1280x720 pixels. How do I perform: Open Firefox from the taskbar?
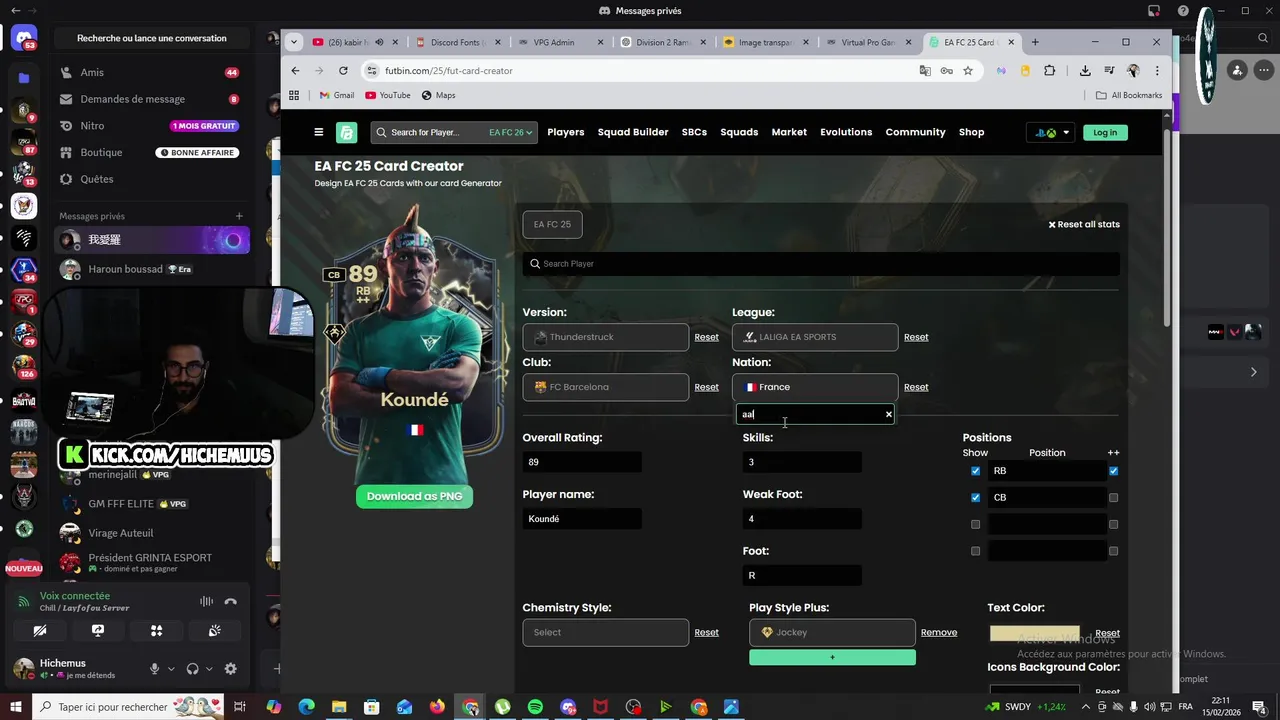[x=437, y=707]
